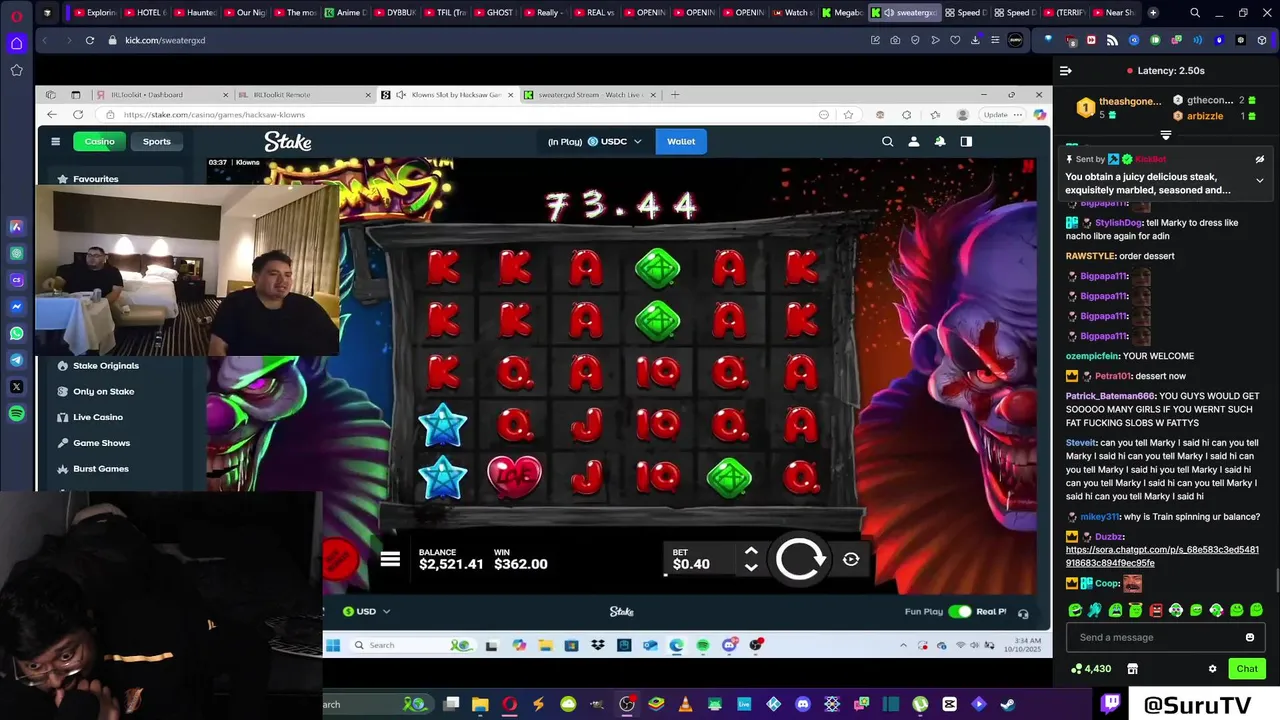Hide the pinned message
Viewport: 1280px width, 720px height.
[1259, 159]
